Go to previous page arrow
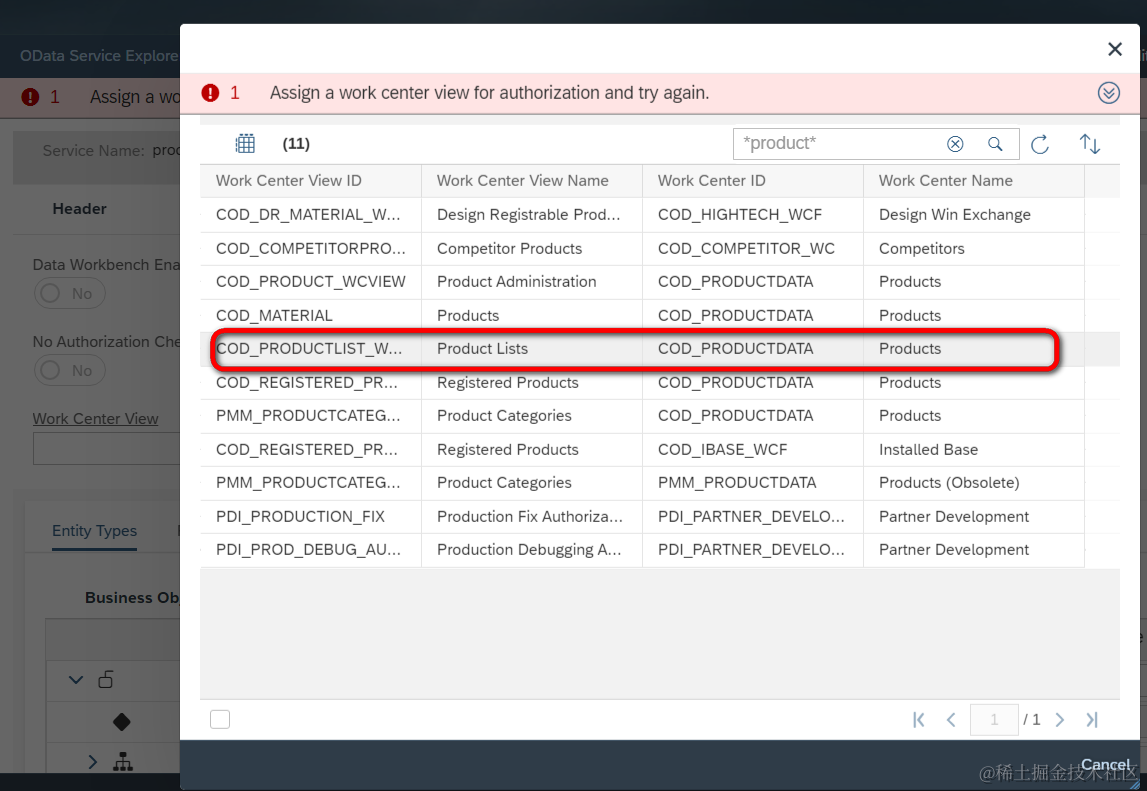 pyautogui.click(x=951, y=720)
